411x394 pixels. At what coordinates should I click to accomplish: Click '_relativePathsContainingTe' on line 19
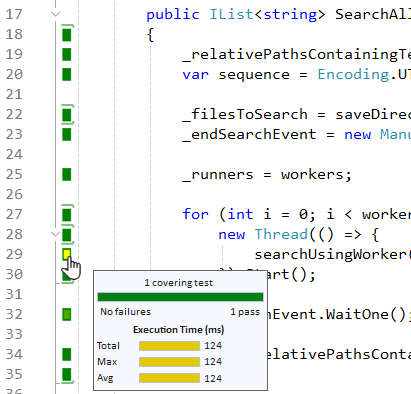click(x=297, y=55)
